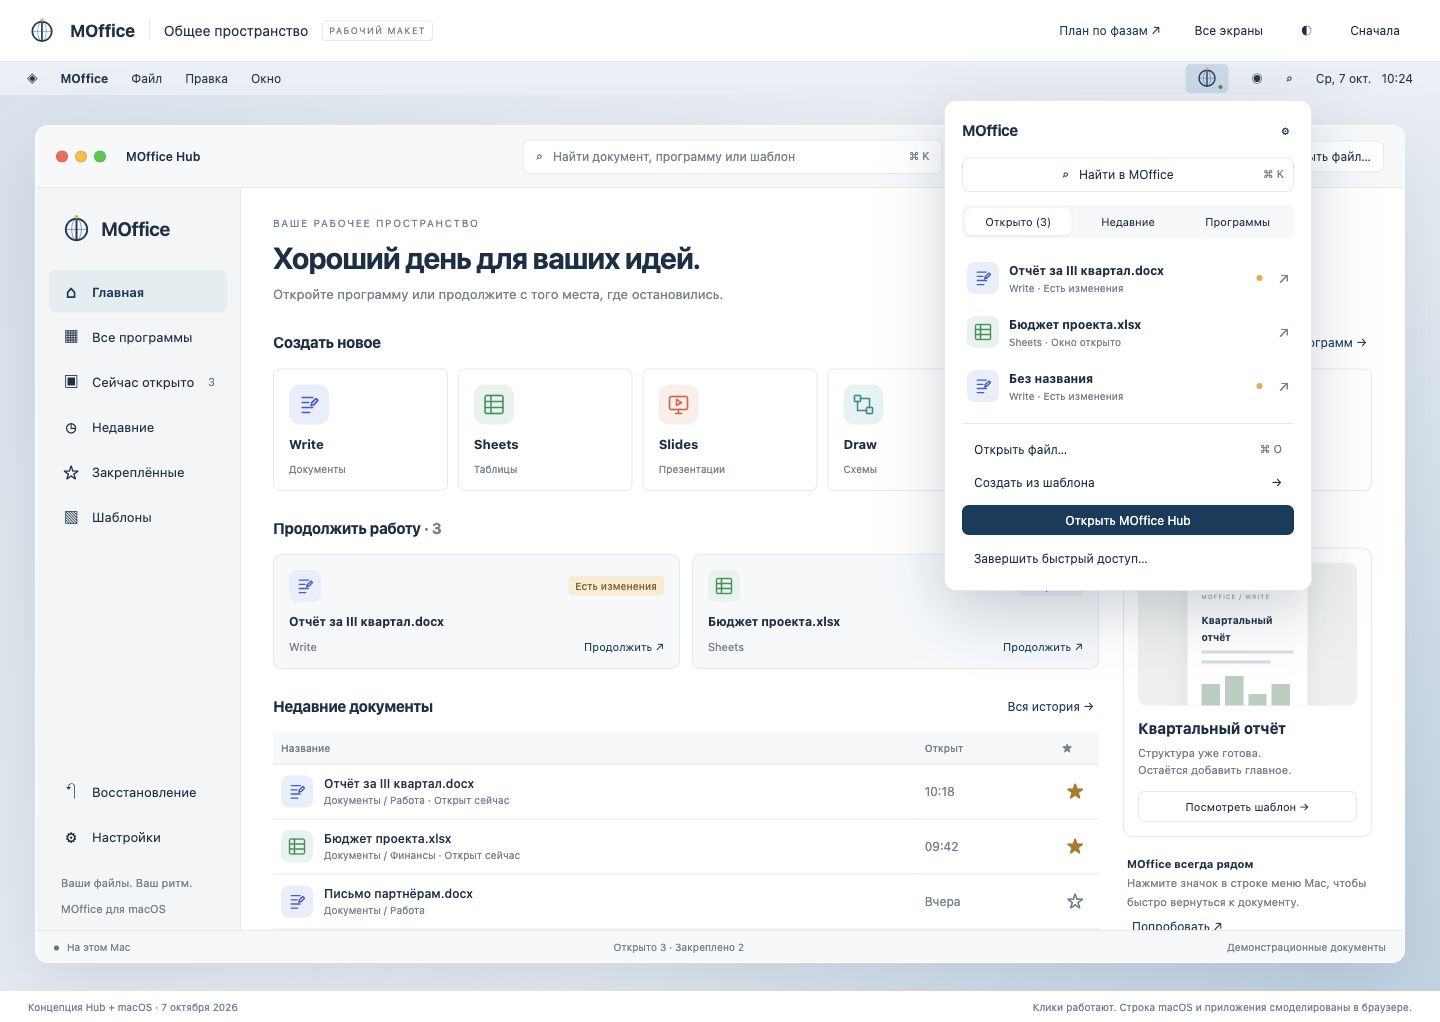Toggle the light/dark theme icon in the top bar
1440x1022 pixels.
point(1306,31)
